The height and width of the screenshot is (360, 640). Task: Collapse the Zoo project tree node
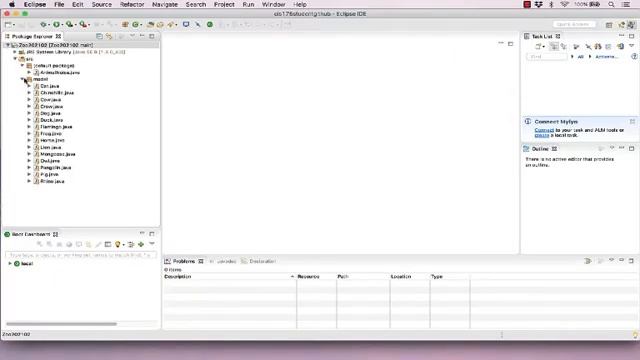click(8, 45)
